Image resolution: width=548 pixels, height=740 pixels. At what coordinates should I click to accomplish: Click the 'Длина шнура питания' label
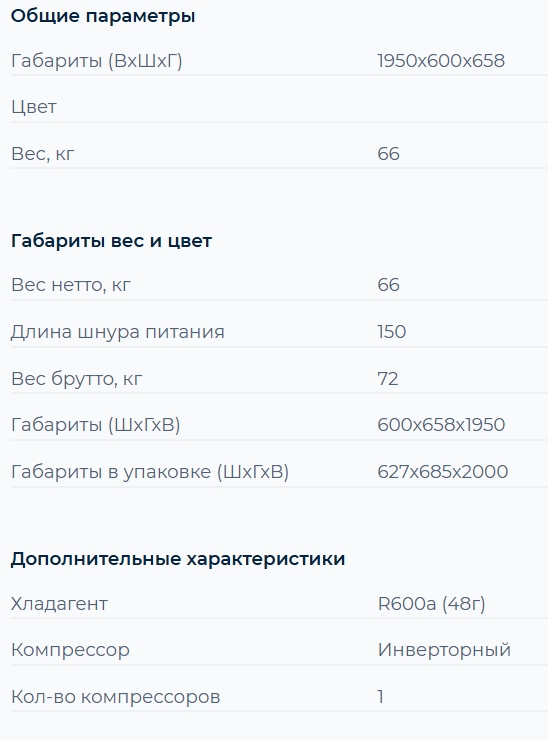pos(118,332)
